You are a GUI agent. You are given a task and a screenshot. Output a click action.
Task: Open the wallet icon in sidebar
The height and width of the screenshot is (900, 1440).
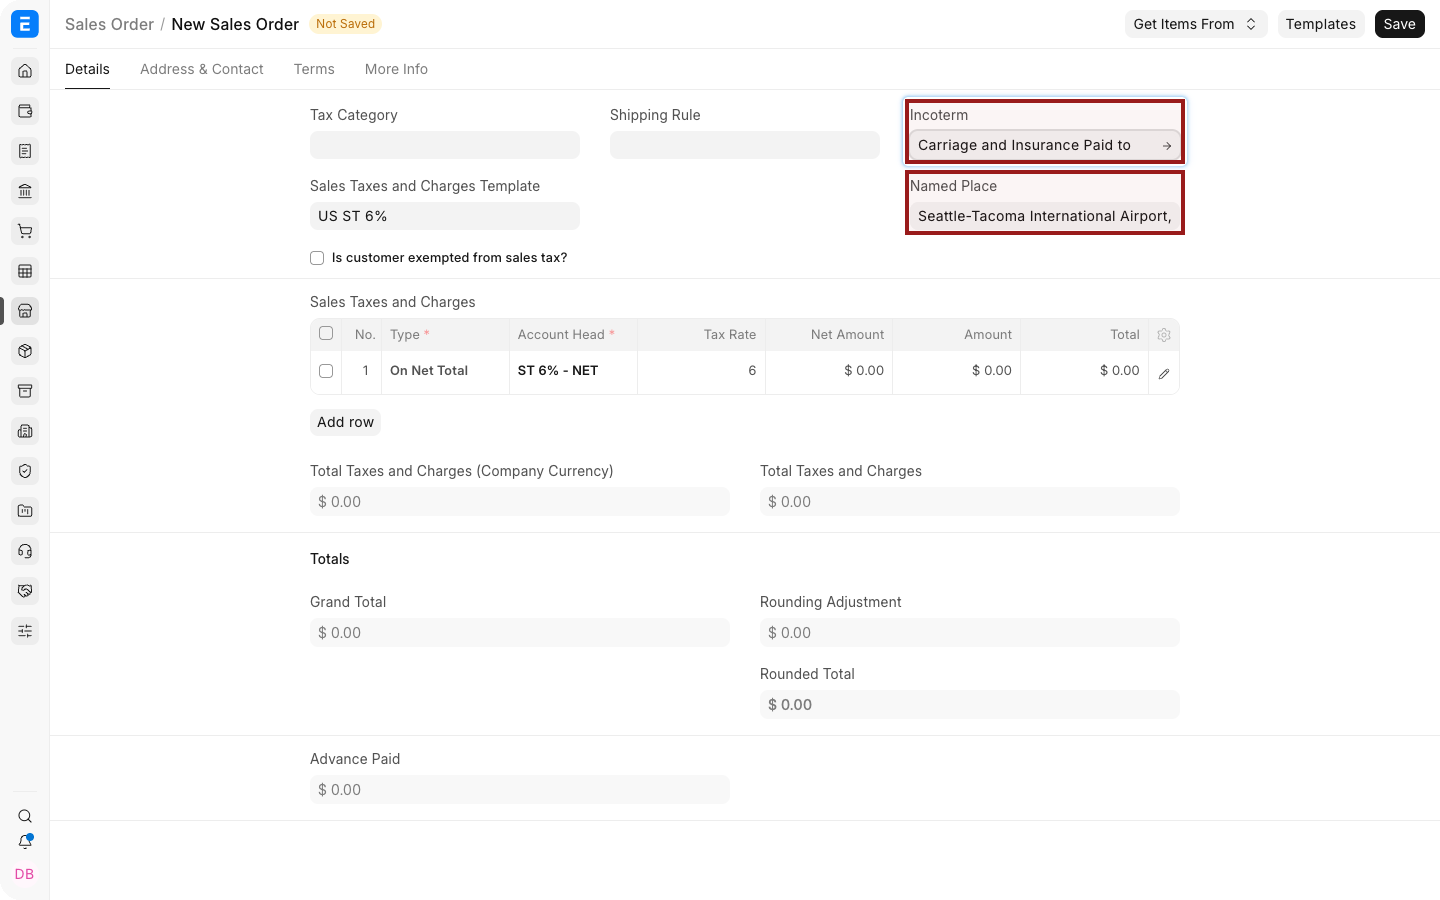[x=25, y=111]
